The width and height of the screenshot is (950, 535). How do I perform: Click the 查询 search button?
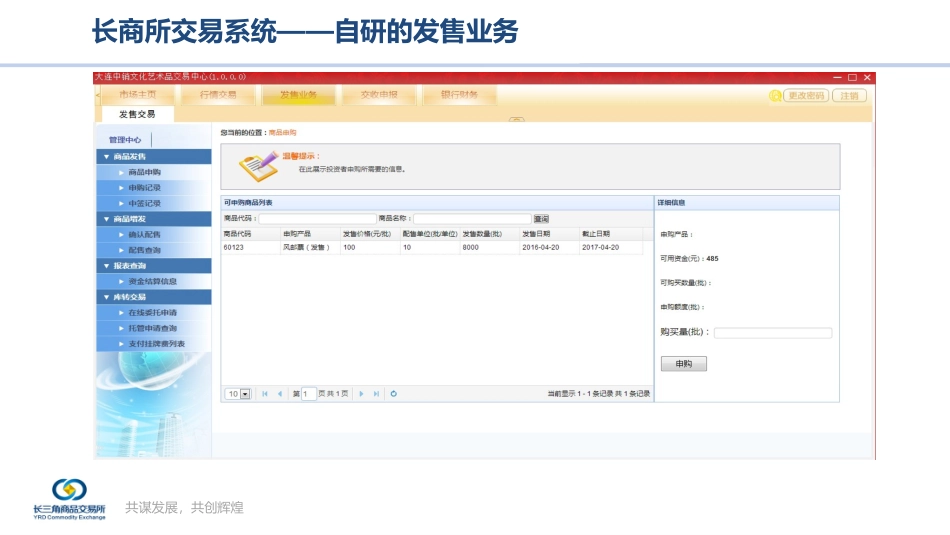coord(541,219)
